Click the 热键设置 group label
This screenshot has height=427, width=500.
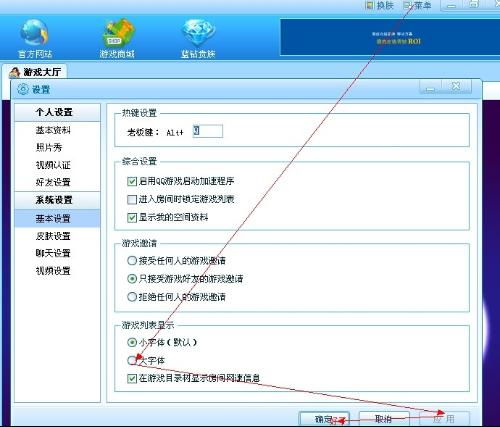pos(139,113)
